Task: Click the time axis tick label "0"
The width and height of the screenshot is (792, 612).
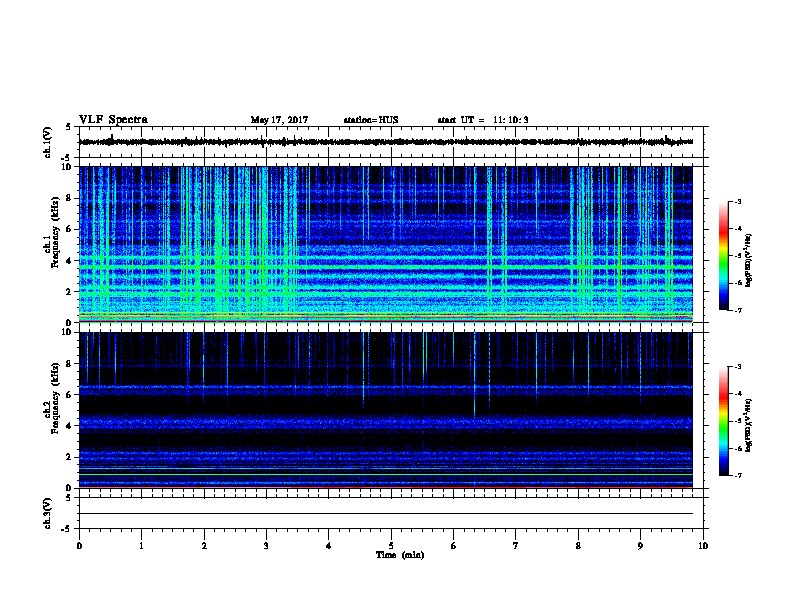Action: click(x=79, y=546)
